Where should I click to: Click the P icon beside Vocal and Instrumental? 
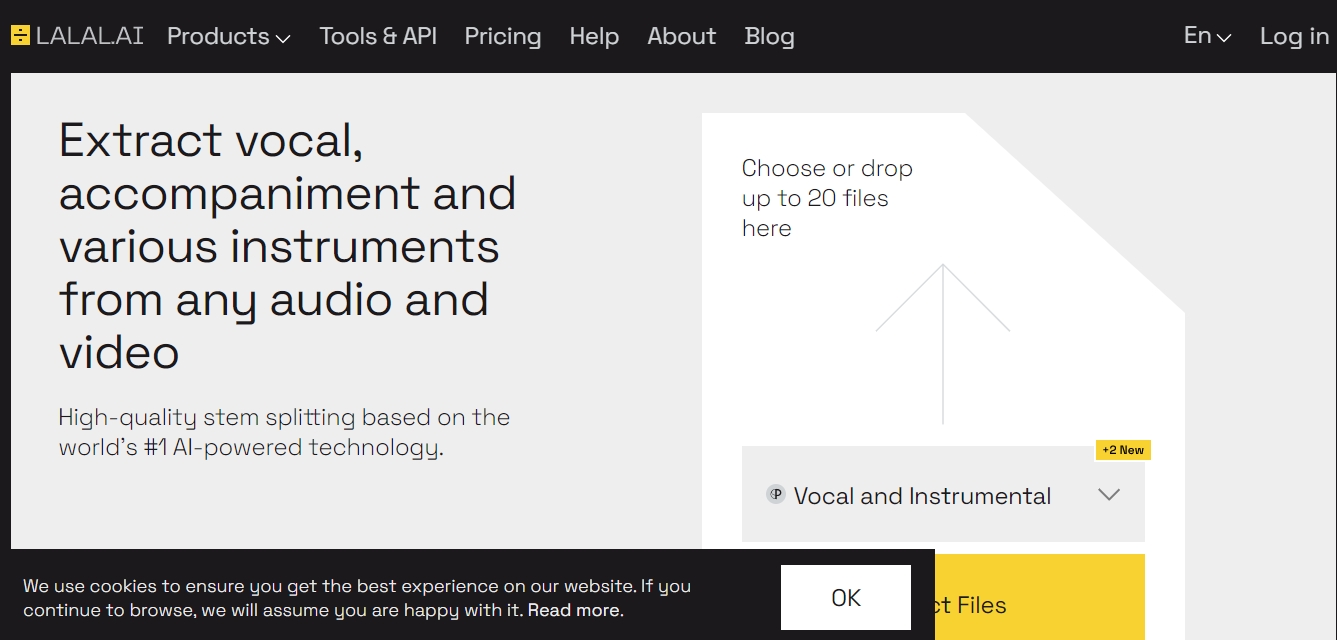coord(775,494)
